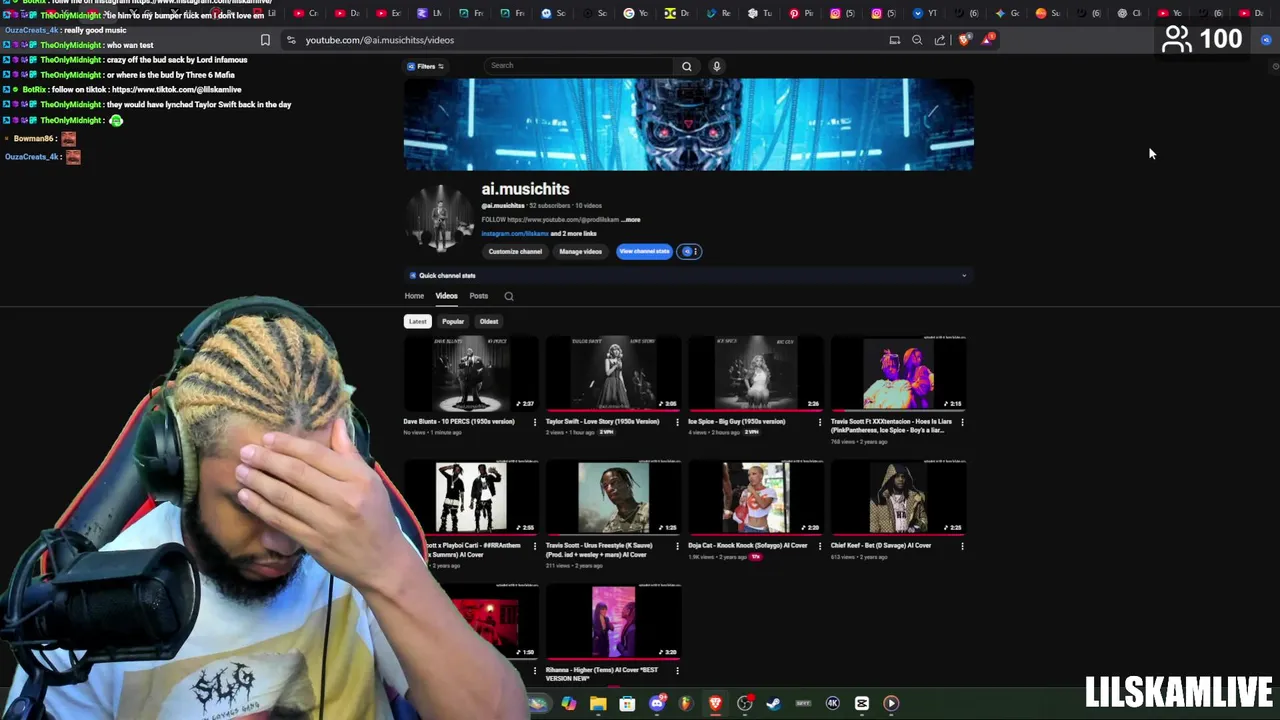Open the Filters button above banner
This screenshot has height=720, width=1280.
(x=425, y=66)
